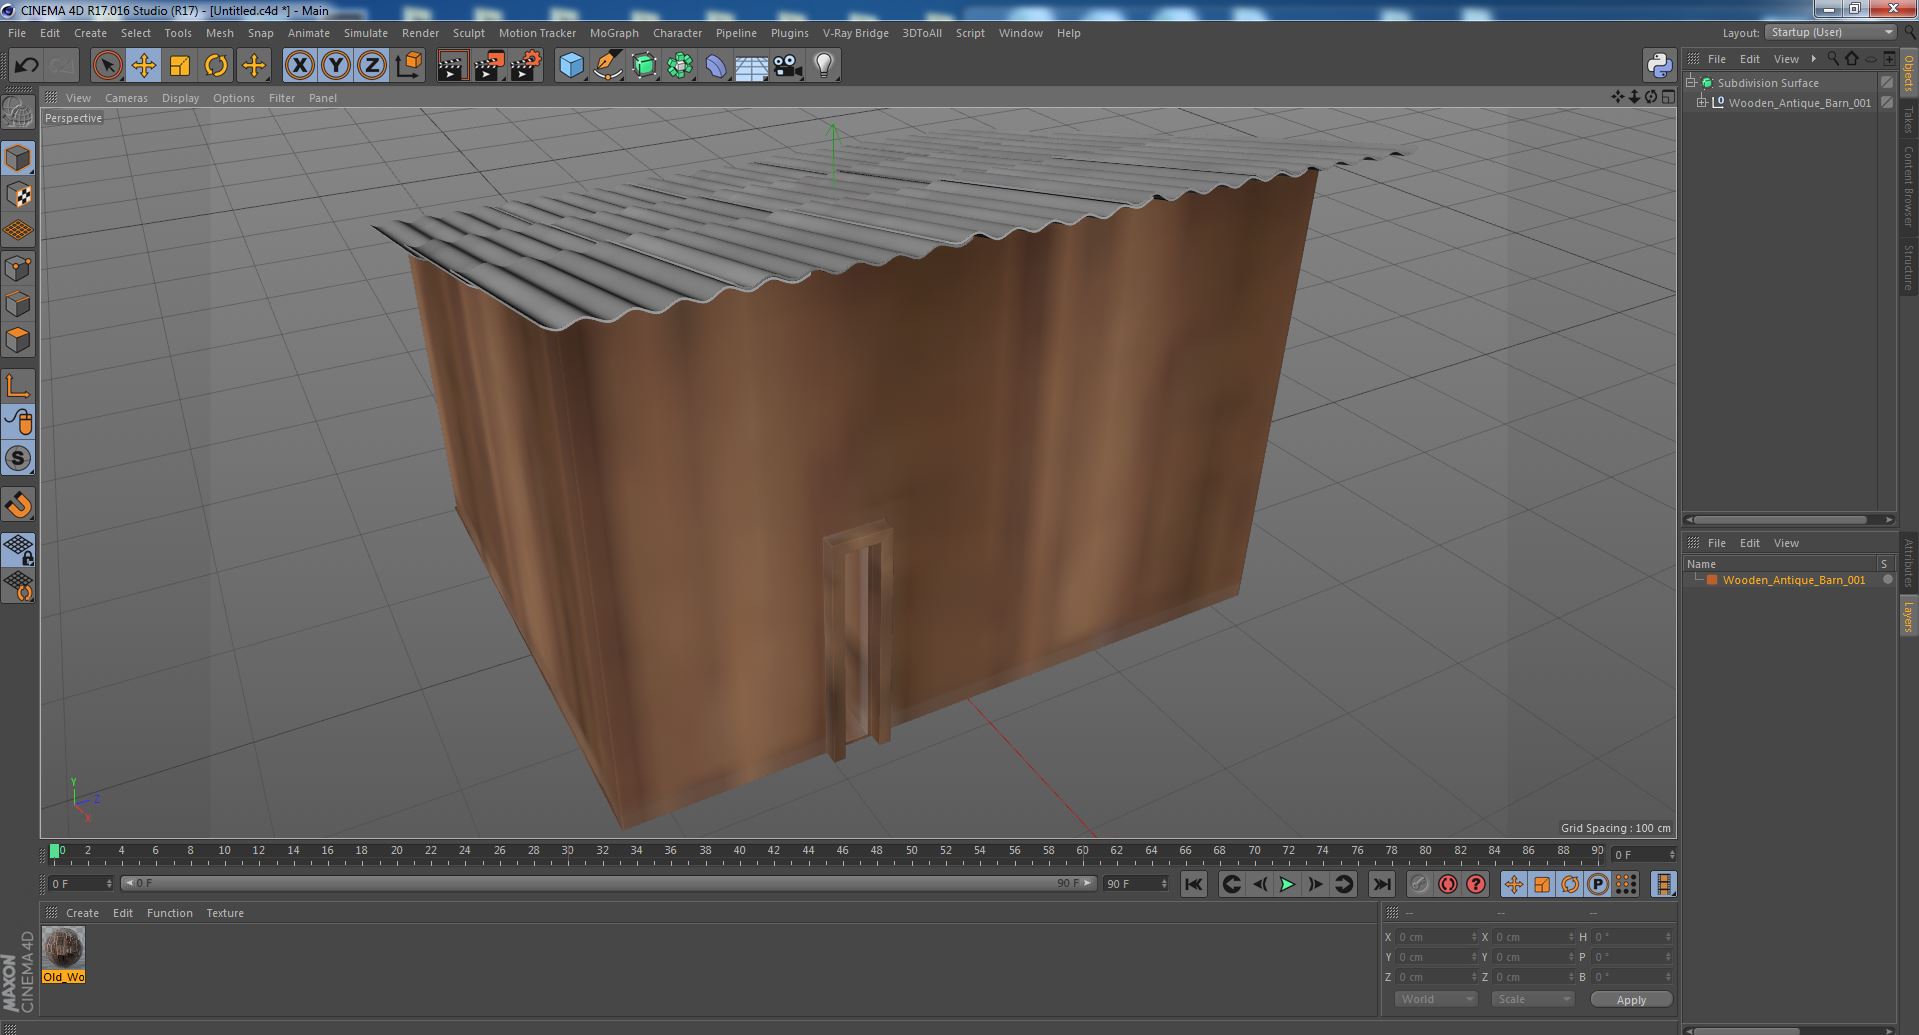
Task: Open Object Manager more-menus arrow
Action: pyautogui.click(x=1813, y=59)
